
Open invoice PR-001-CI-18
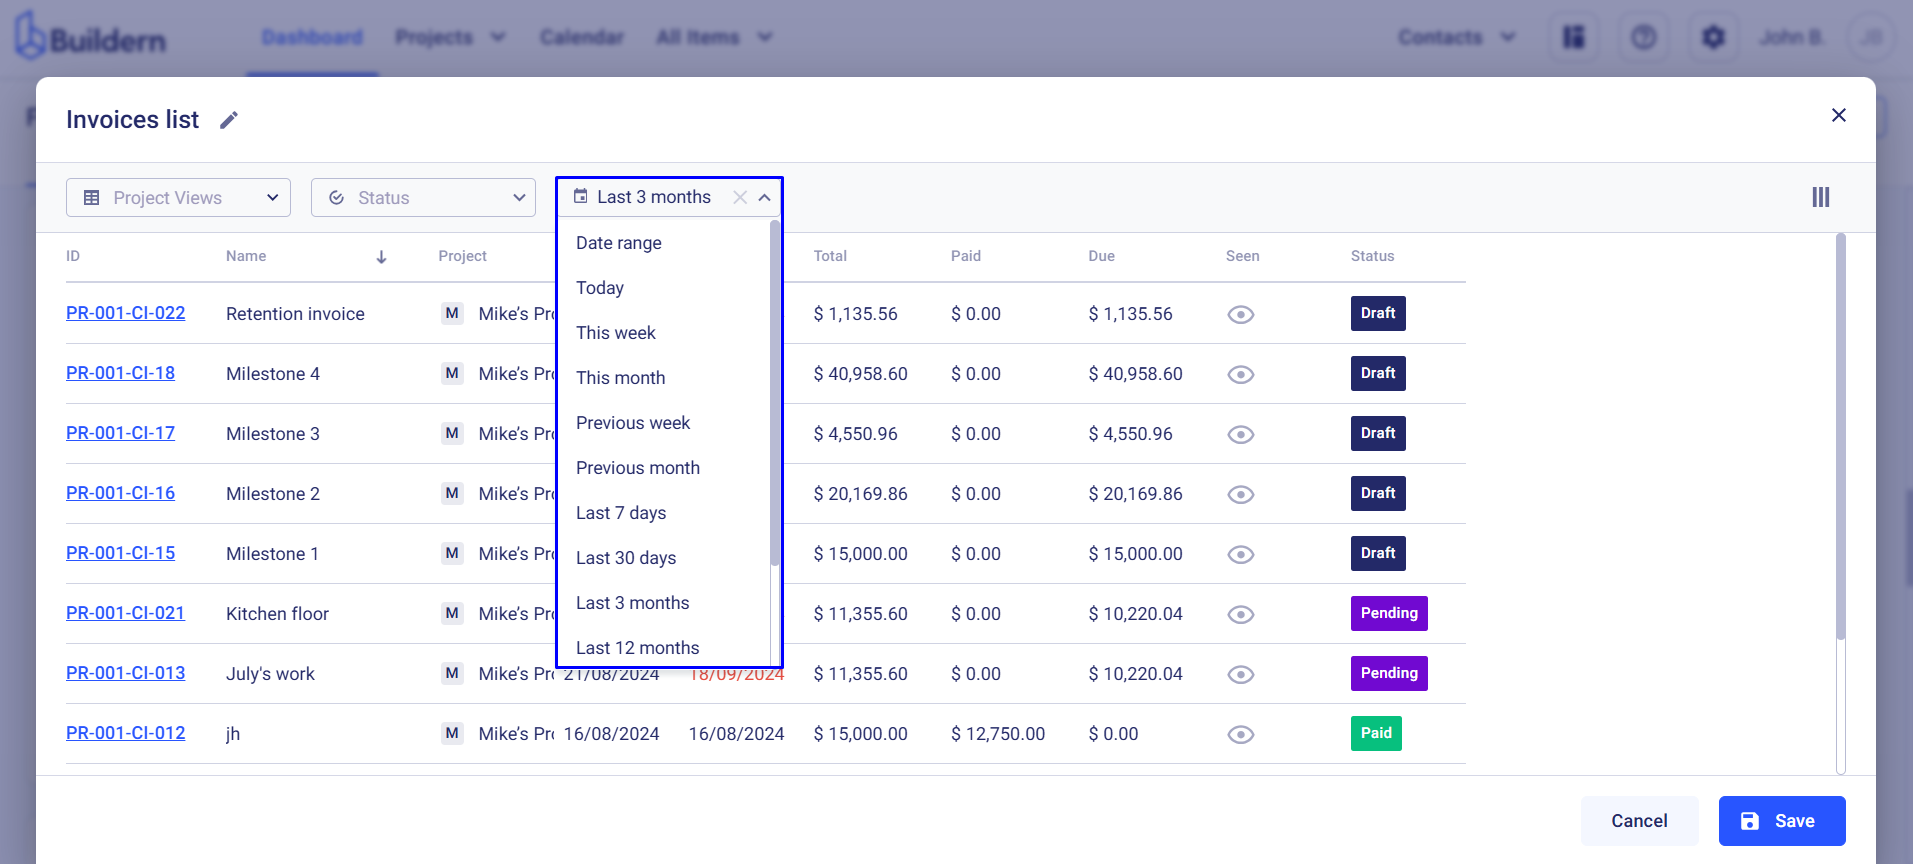(x=120, y=373)
